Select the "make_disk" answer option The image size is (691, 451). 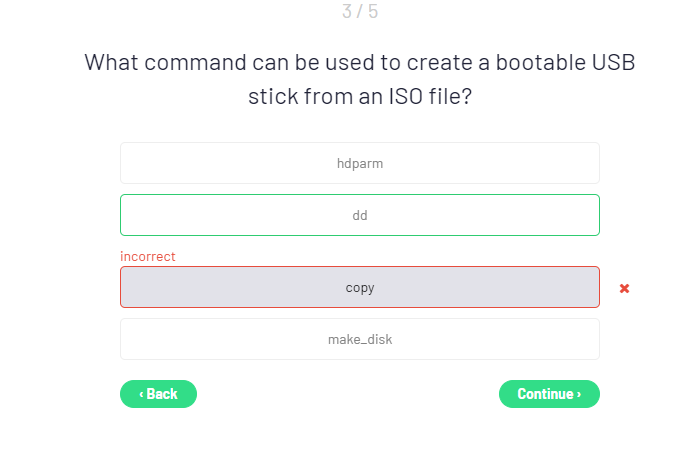coord(359,339)
